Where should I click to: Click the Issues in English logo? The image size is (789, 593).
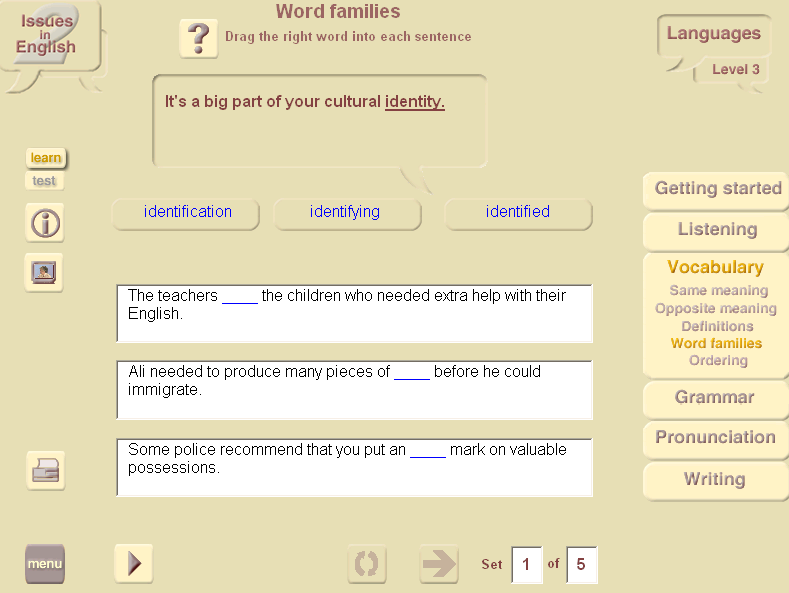(x=46, y=34)
